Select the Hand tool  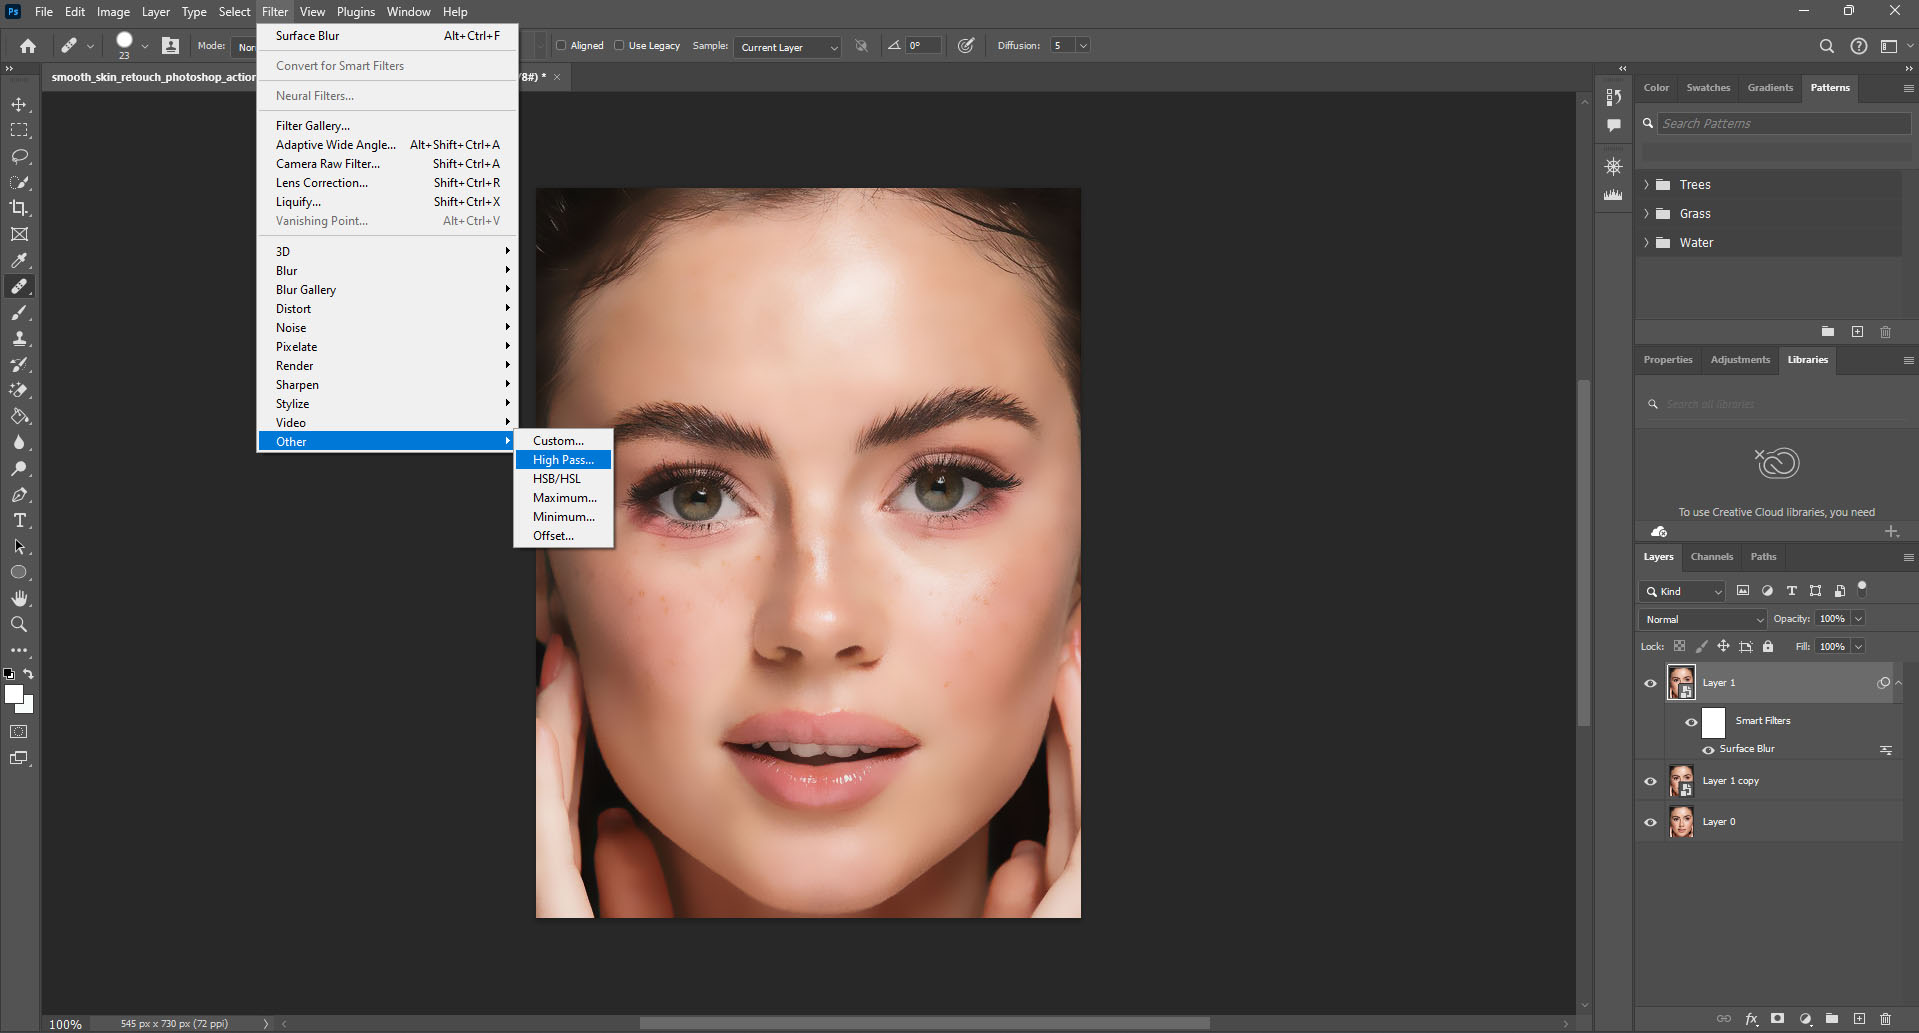pyautogui.click(x=19, y=598)
